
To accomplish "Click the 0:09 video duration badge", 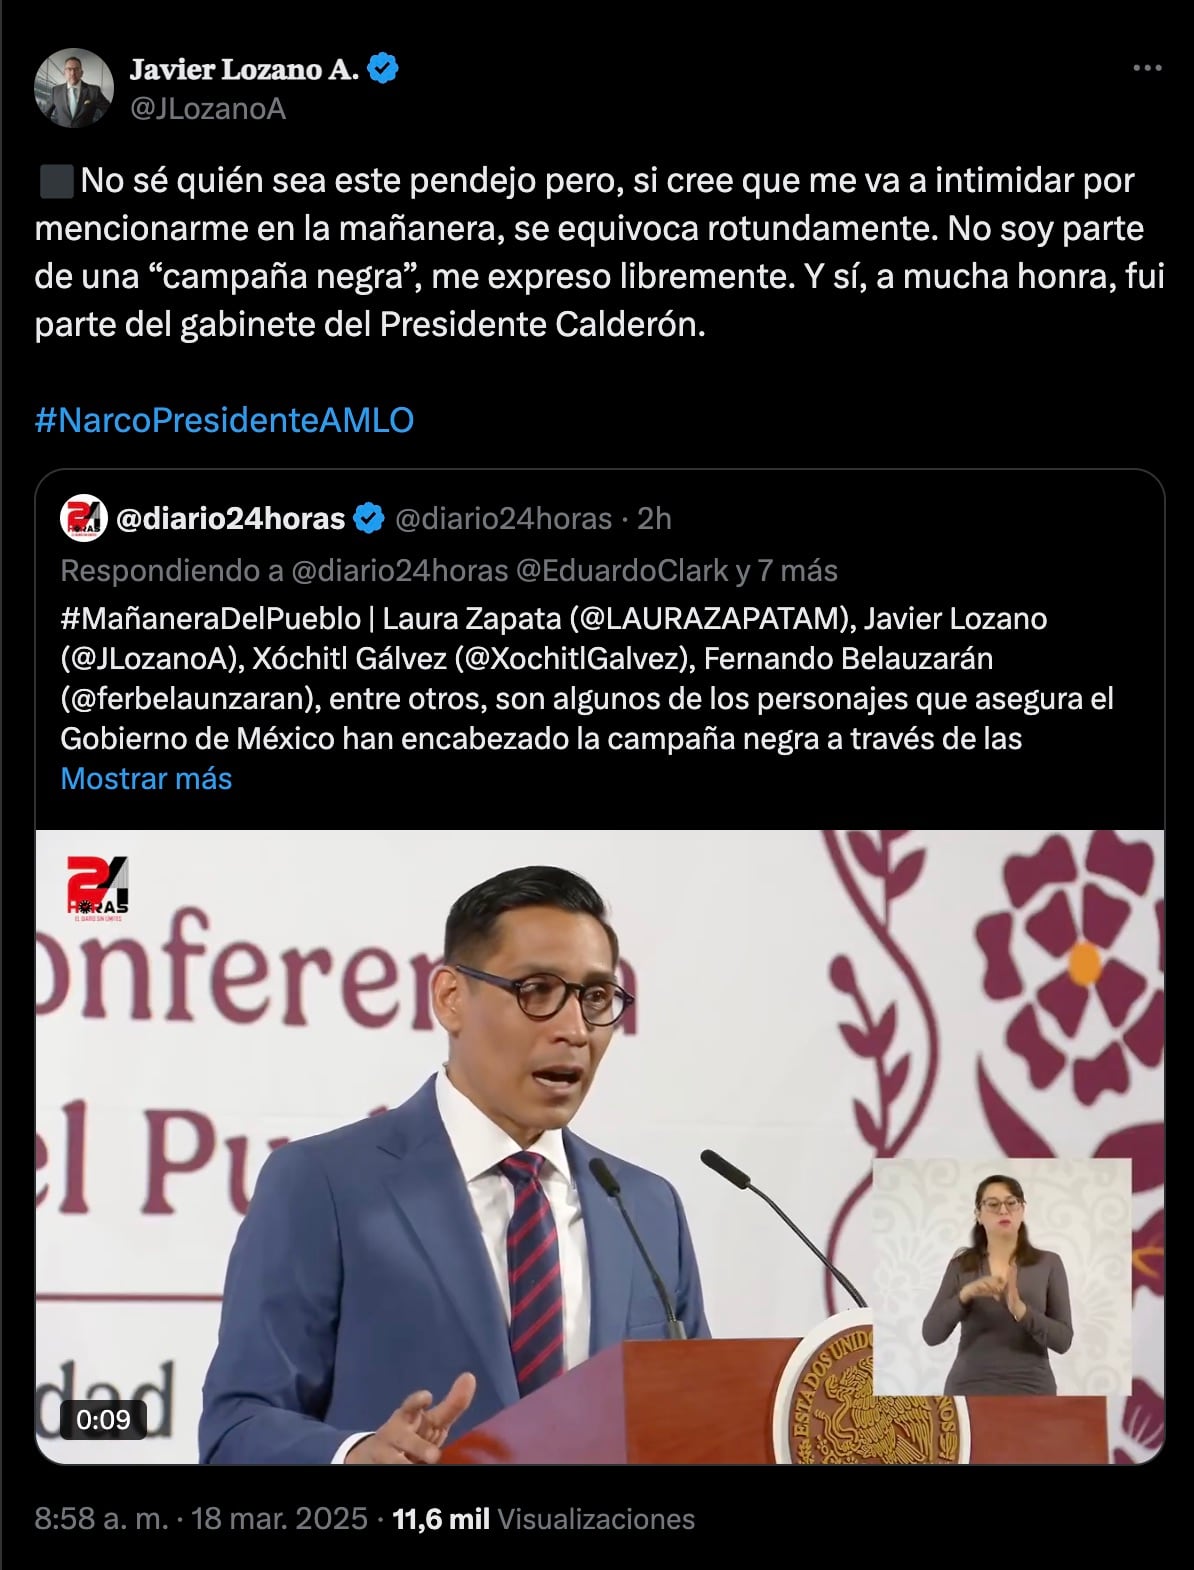I will tap(103, 1420).
